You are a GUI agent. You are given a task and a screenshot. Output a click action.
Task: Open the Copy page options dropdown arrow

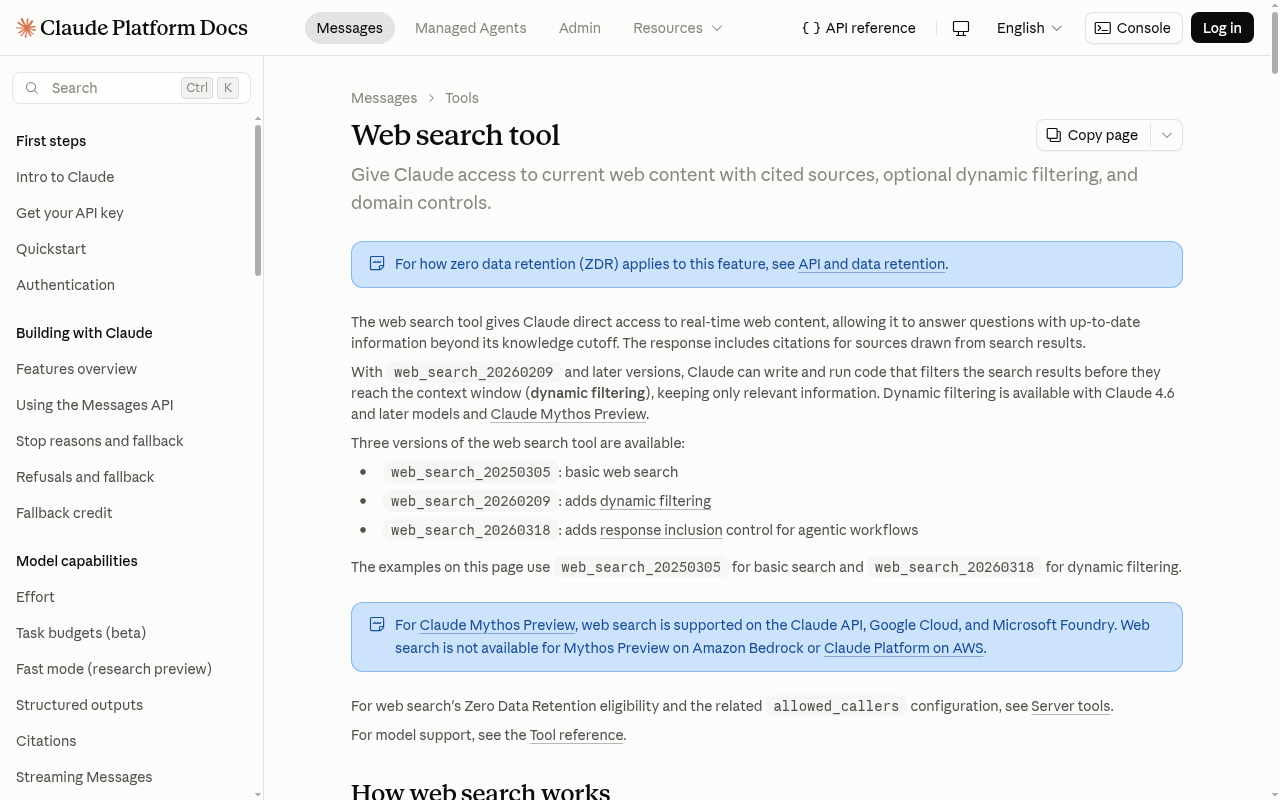pyautogui.click(x=1167, y=135)
